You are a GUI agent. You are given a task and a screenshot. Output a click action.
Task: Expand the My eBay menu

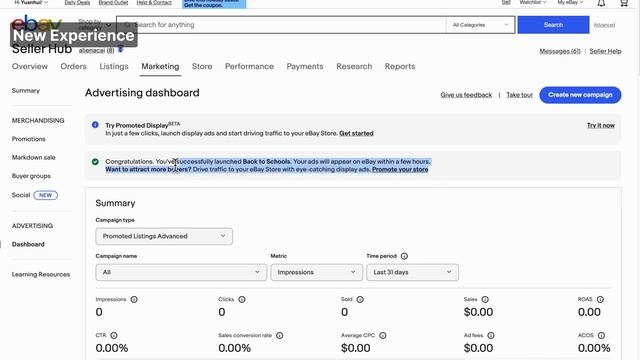click(570, 2)
